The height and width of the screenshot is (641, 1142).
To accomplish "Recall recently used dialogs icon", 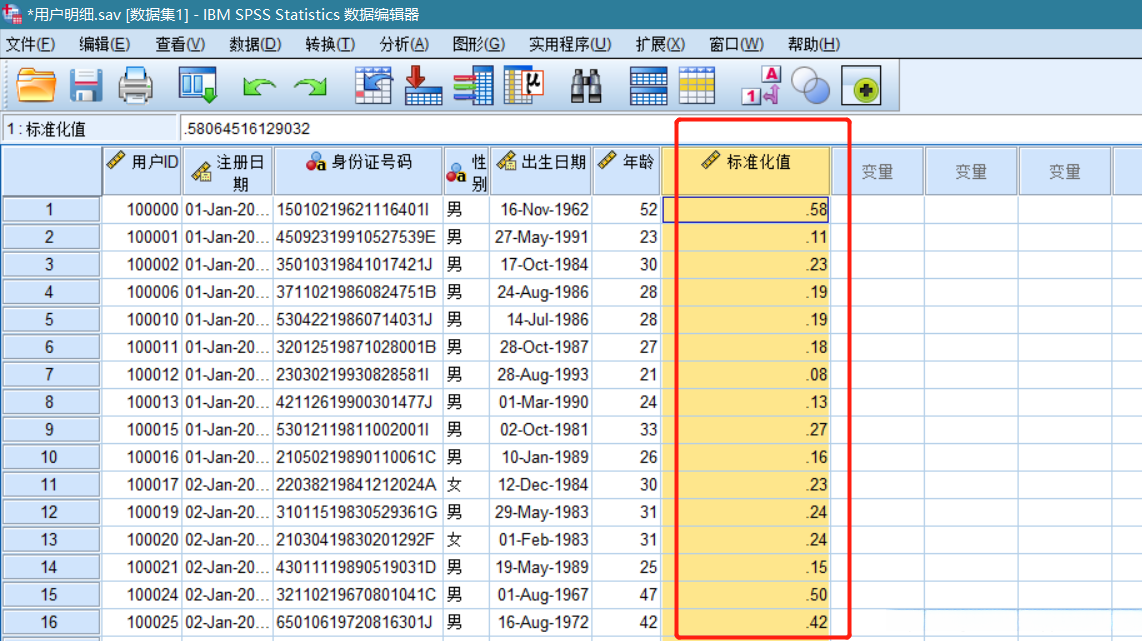I will click(198, 85).
